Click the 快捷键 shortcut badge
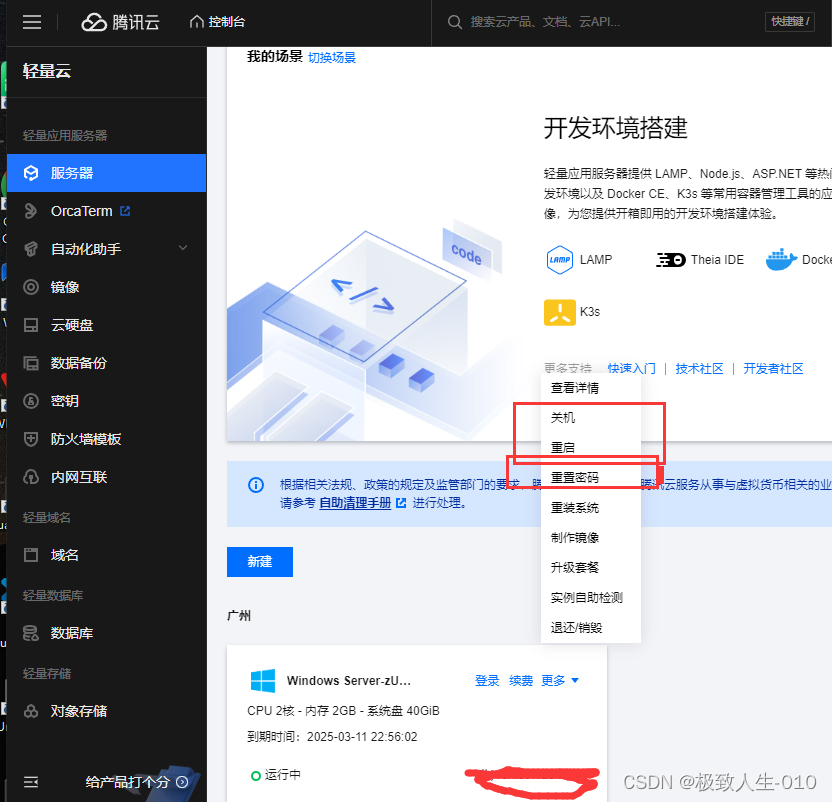Viewport: 832px width, 802px height. (790, 22)
